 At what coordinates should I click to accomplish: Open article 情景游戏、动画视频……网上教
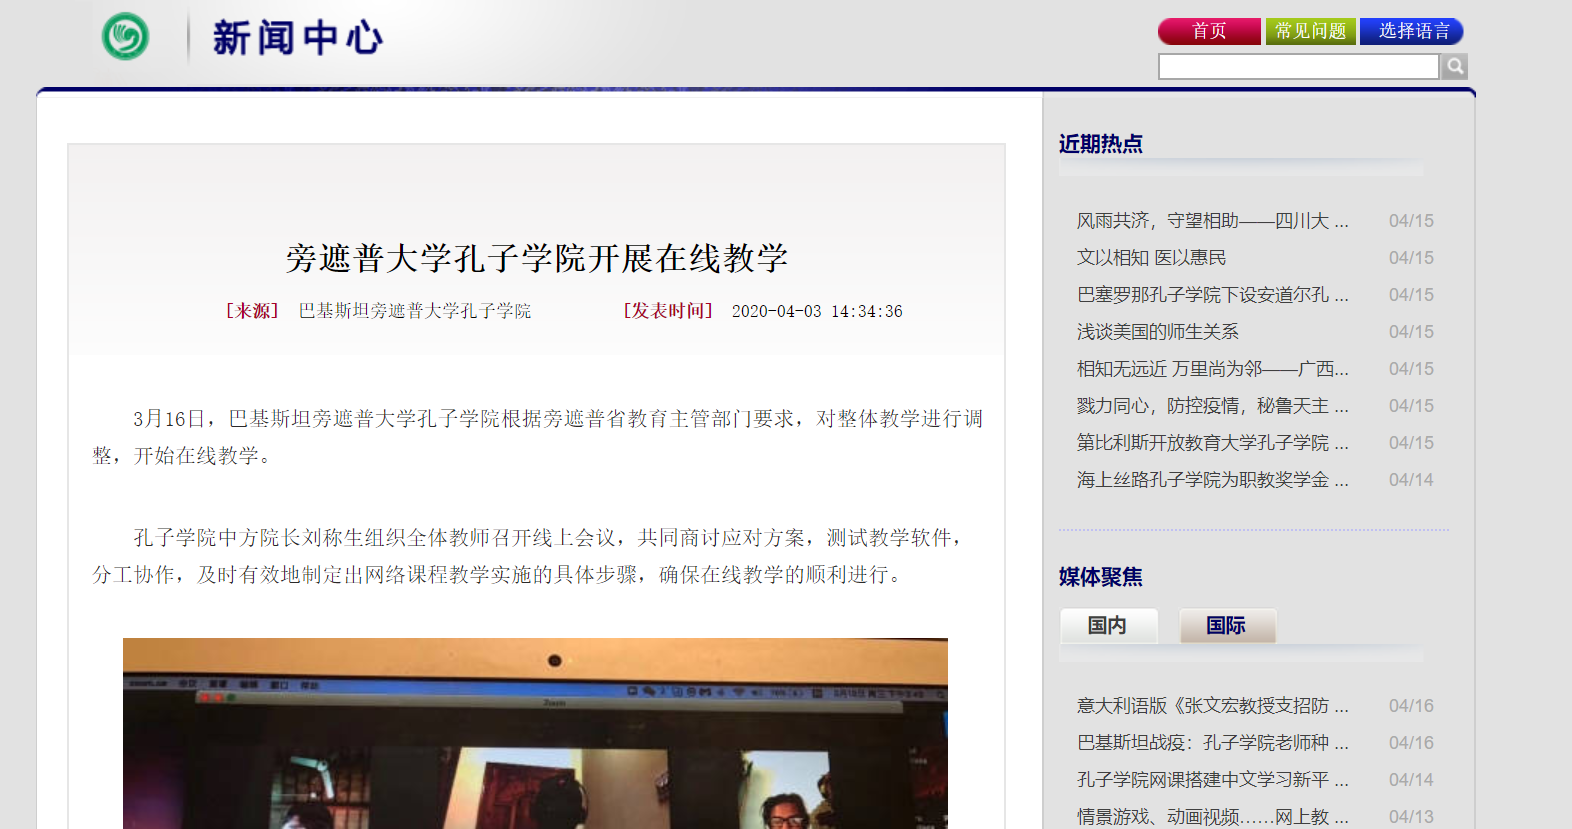[1212, 817]
